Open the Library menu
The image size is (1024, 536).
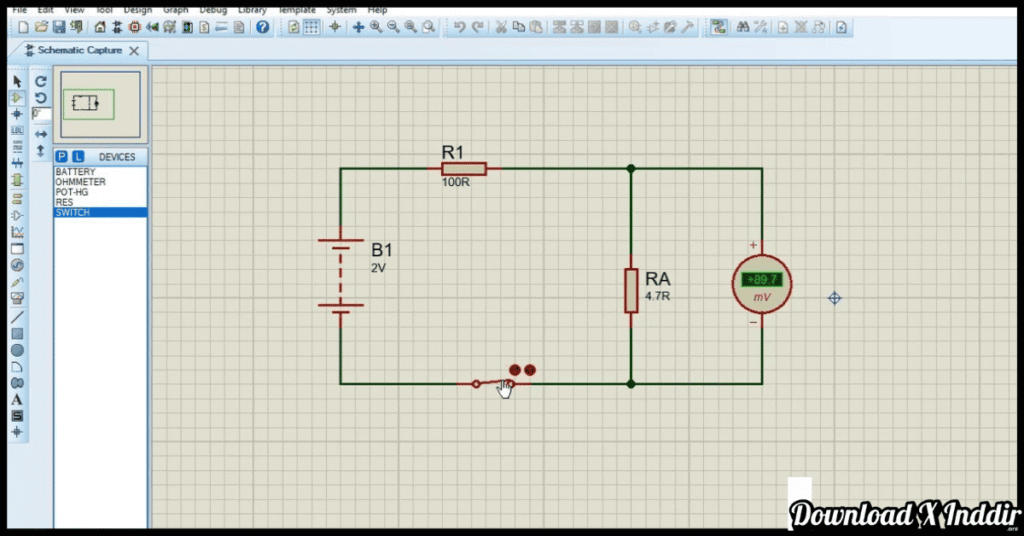click(252, 9)
